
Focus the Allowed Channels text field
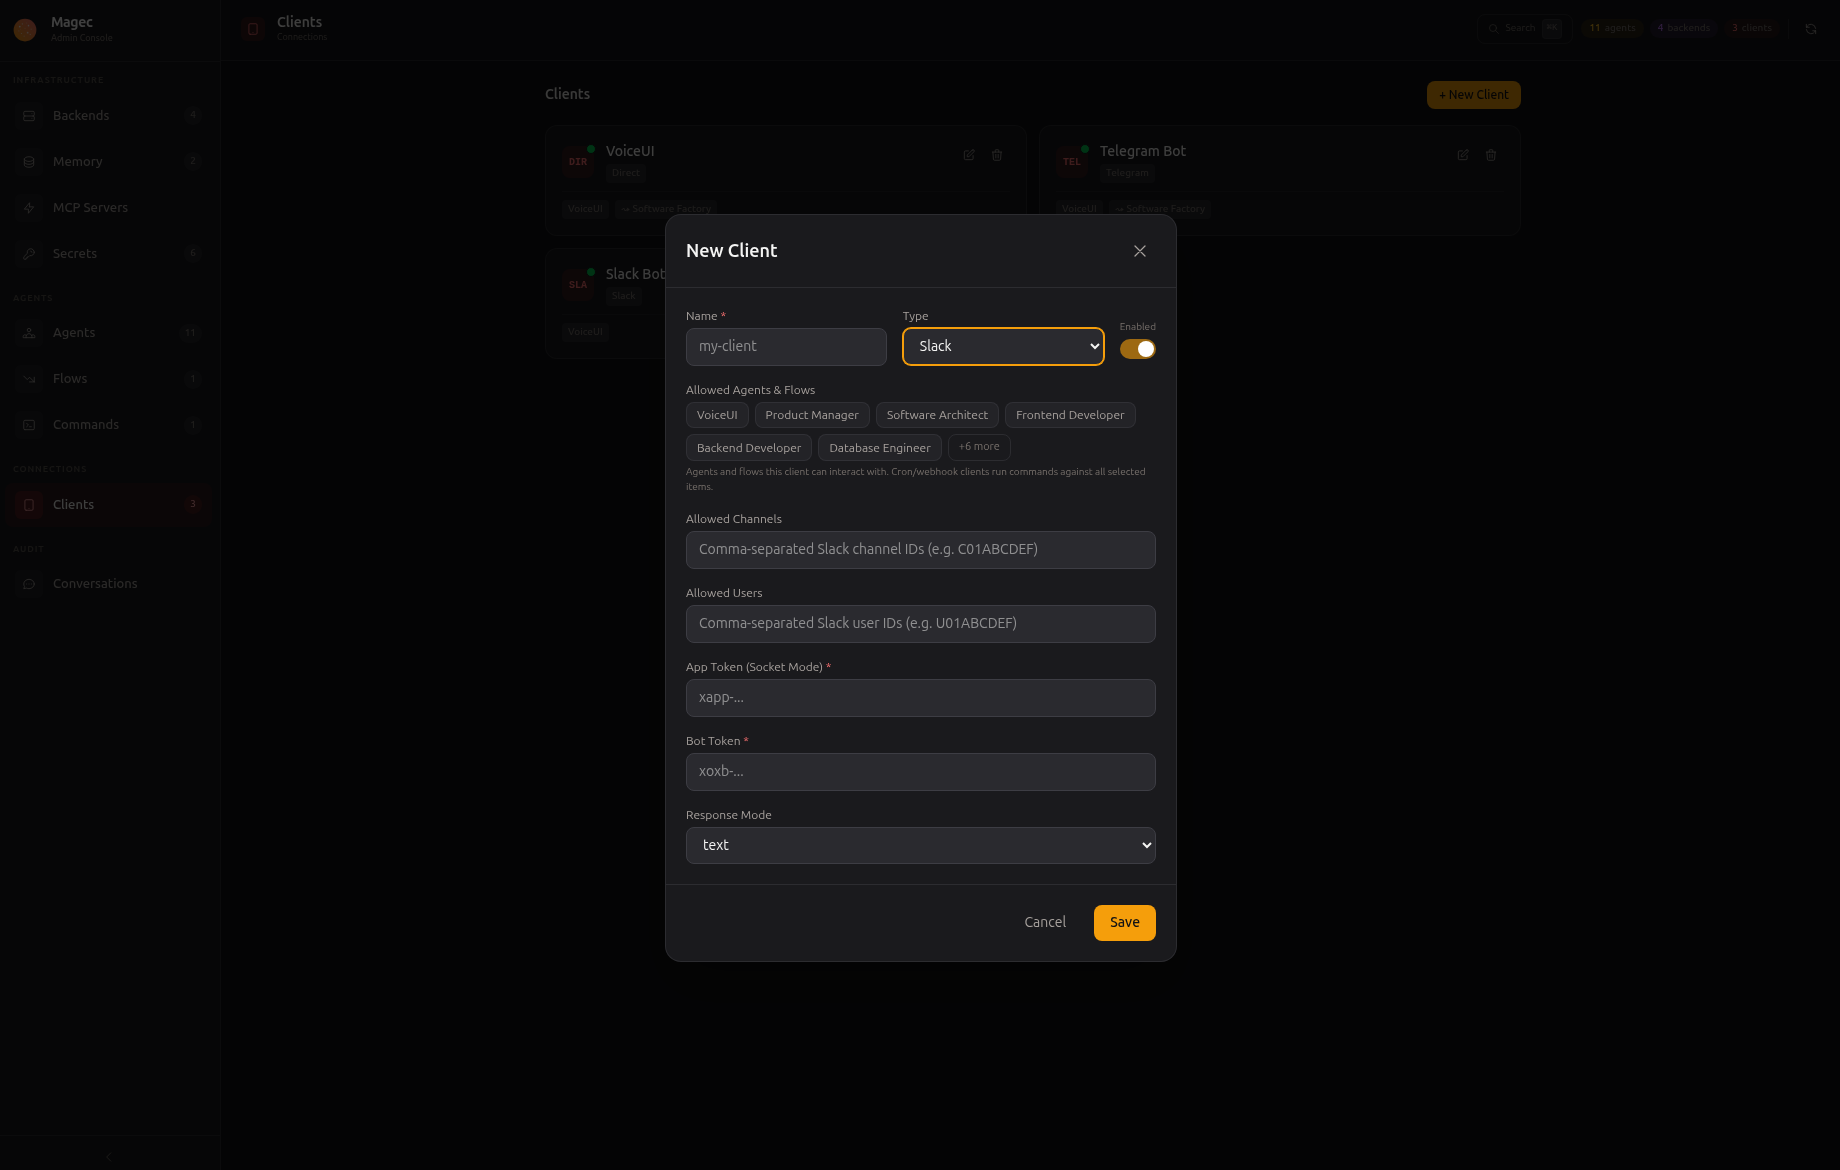click(920, 550)
